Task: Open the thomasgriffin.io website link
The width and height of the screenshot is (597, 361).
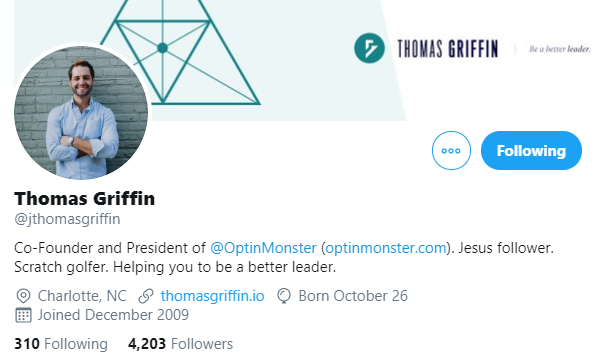Action: 212,296
